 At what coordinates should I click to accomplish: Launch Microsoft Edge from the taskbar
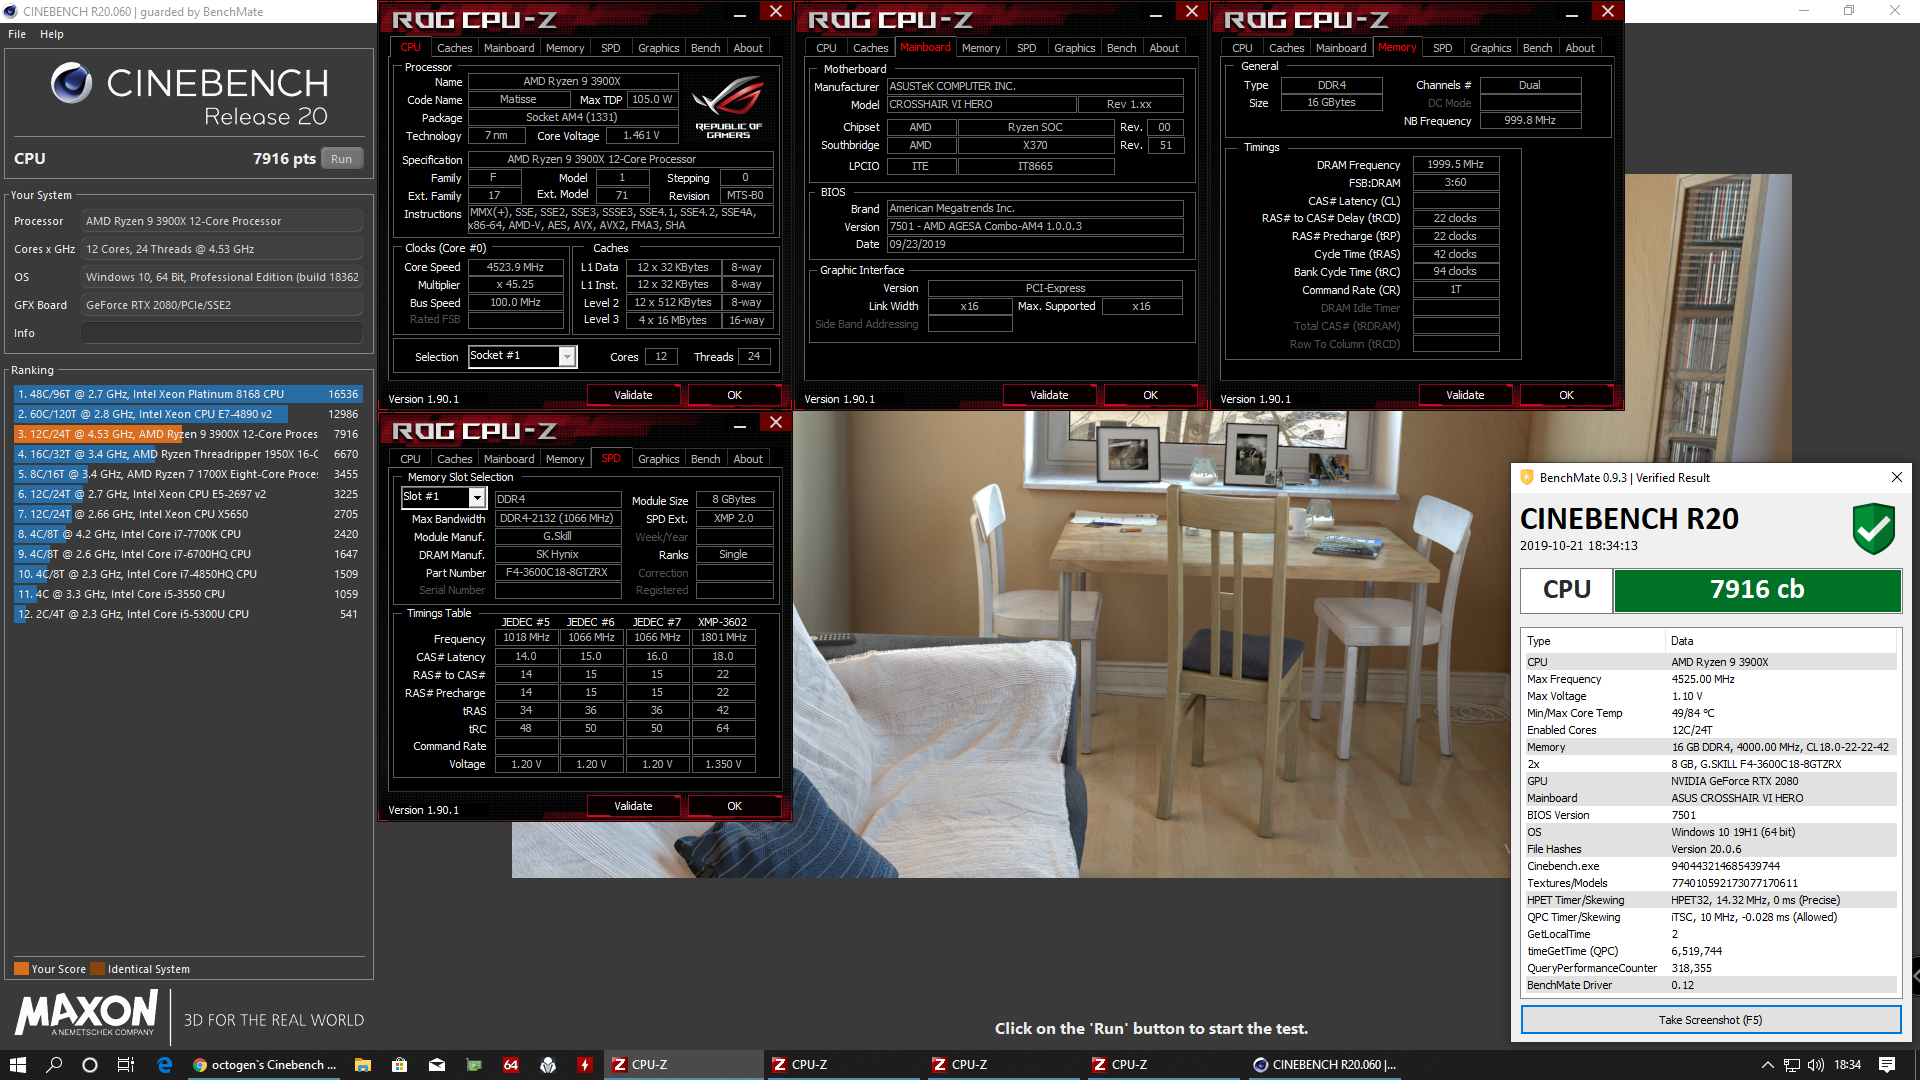164,1065
